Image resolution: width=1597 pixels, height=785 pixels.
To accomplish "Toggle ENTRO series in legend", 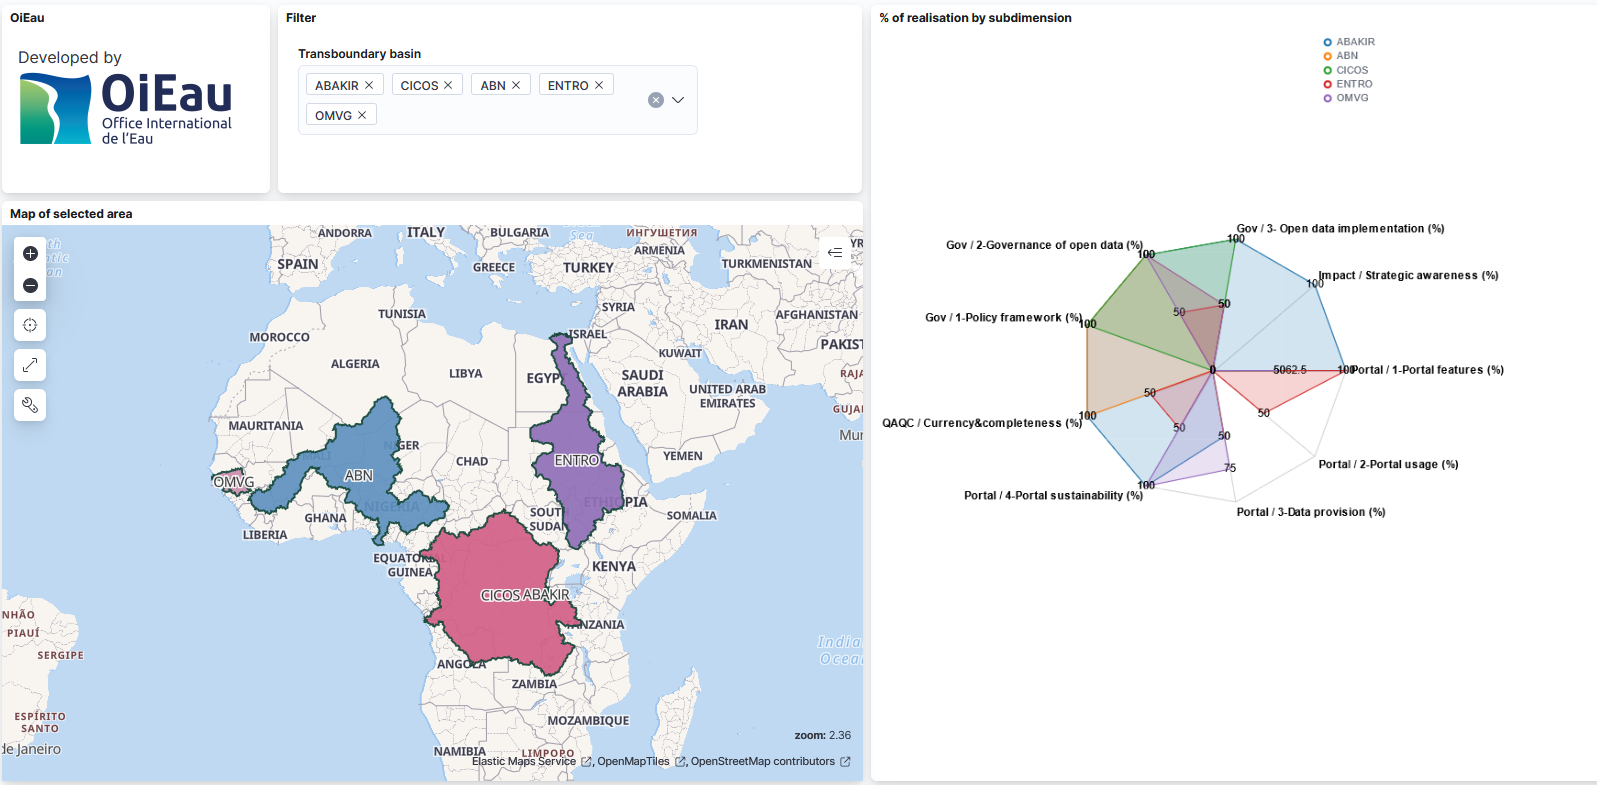I will click(1348, 84).
